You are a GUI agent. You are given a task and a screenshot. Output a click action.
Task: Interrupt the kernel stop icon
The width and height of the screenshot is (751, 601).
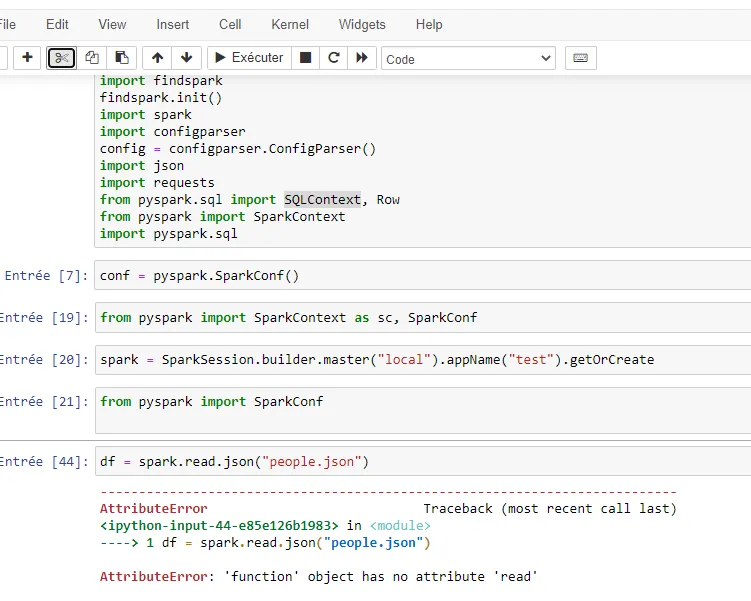tap(305, 58)
